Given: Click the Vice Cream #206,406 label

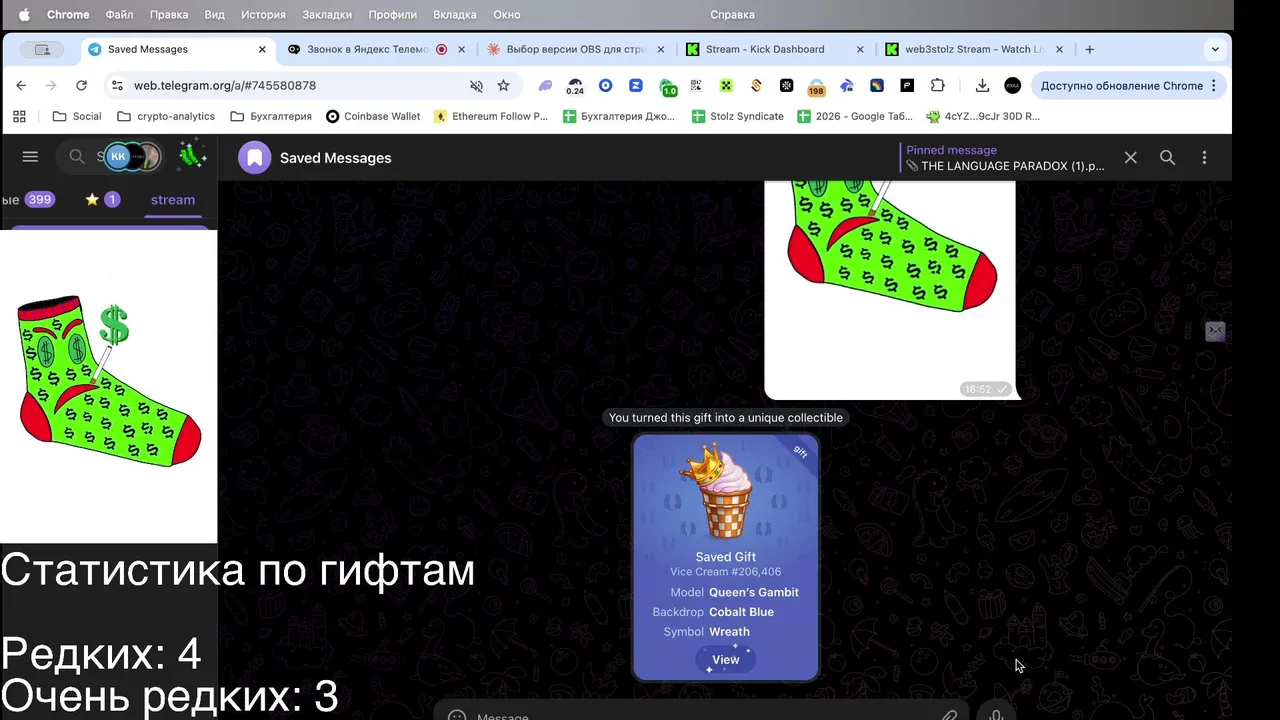Looking at the screenshot, I should click(726, 572).
